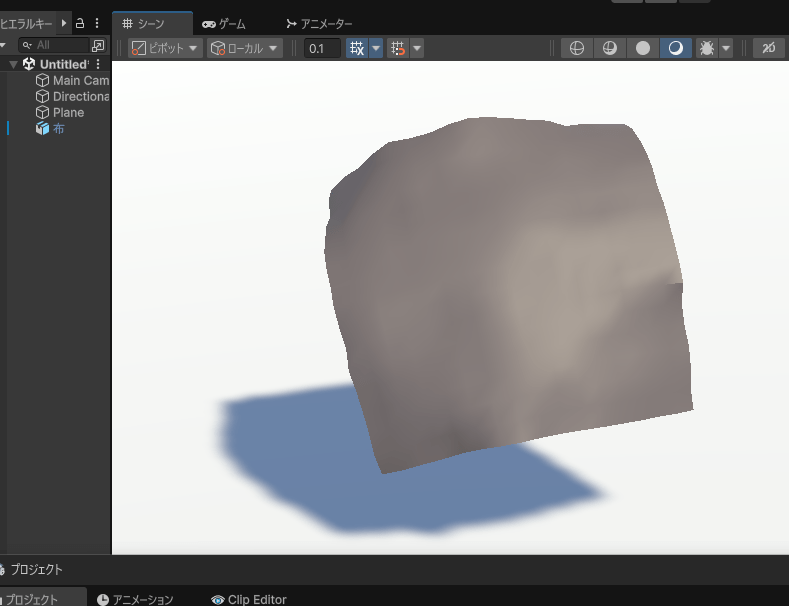Open the Clip Editor tab
The height and width of the screenshot is (606, 789).
(249, 599)
